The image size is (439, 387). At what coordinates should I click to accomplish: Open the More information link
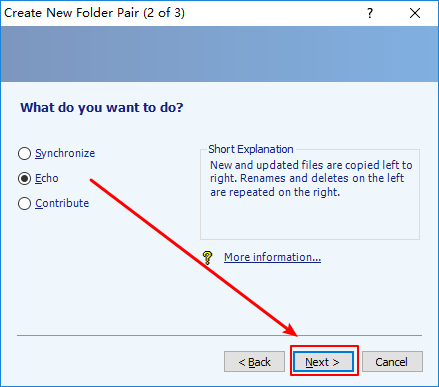click(272, 257)
